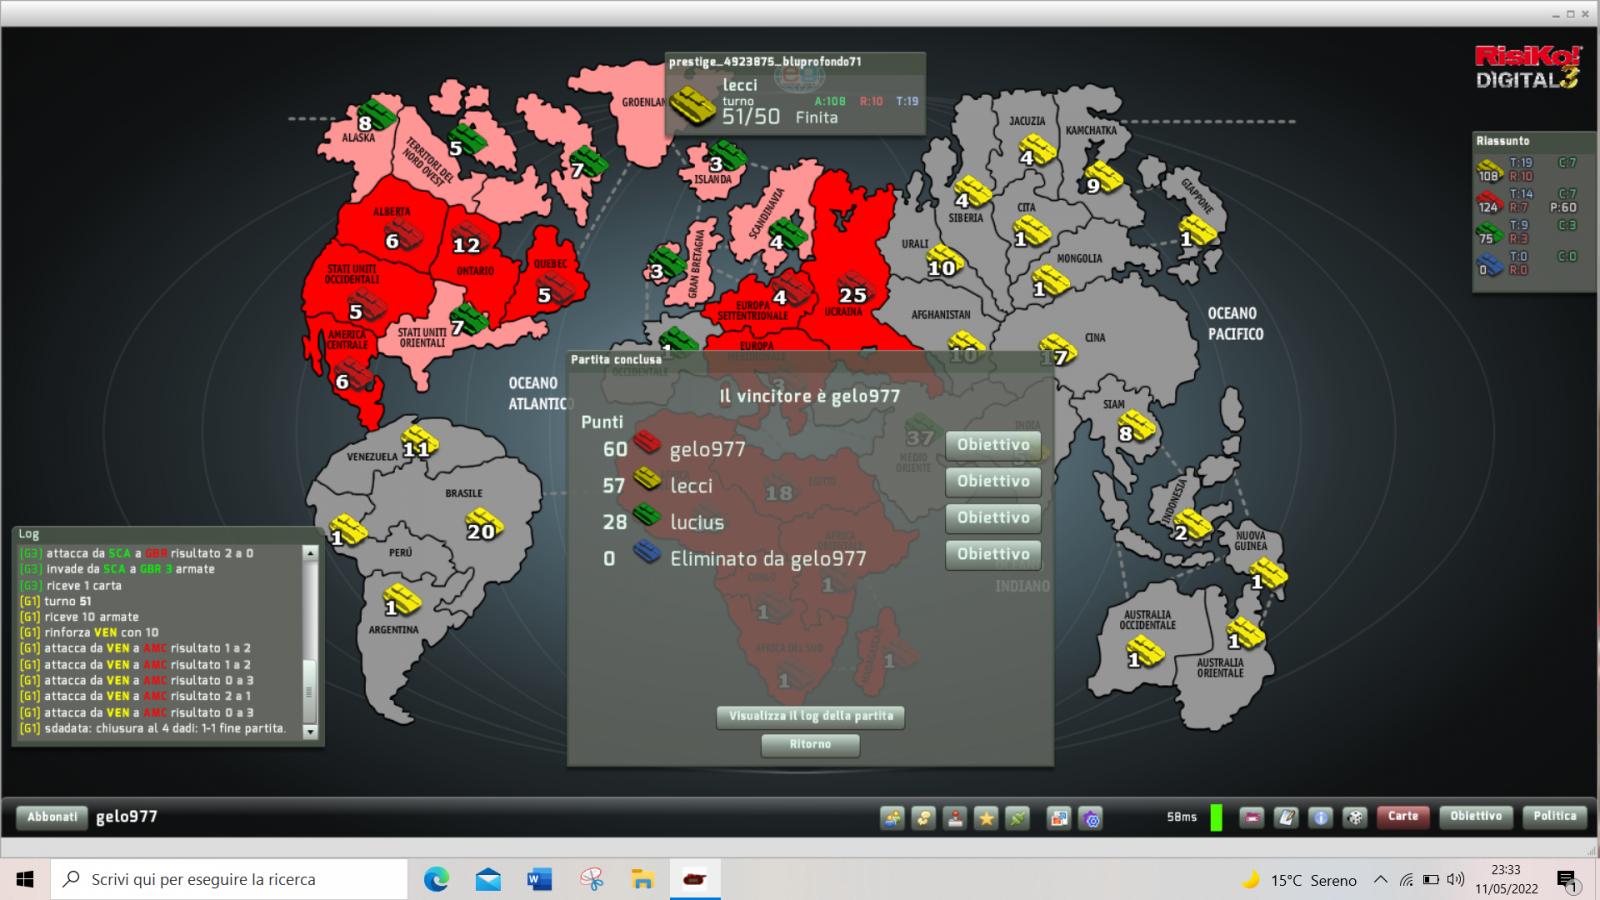Click the lecci player tank in turn panel

(x=692, y=104)
